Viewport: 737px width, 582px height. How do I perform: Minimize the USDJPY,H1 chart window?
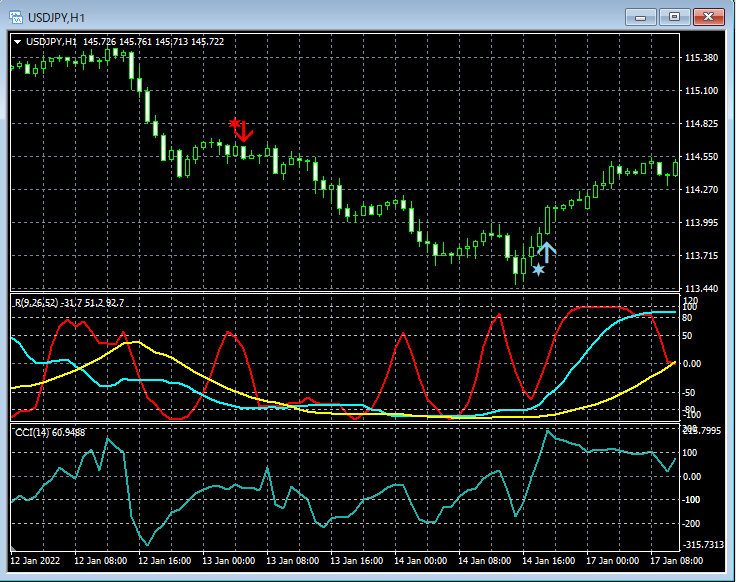(x=641, y=17)
